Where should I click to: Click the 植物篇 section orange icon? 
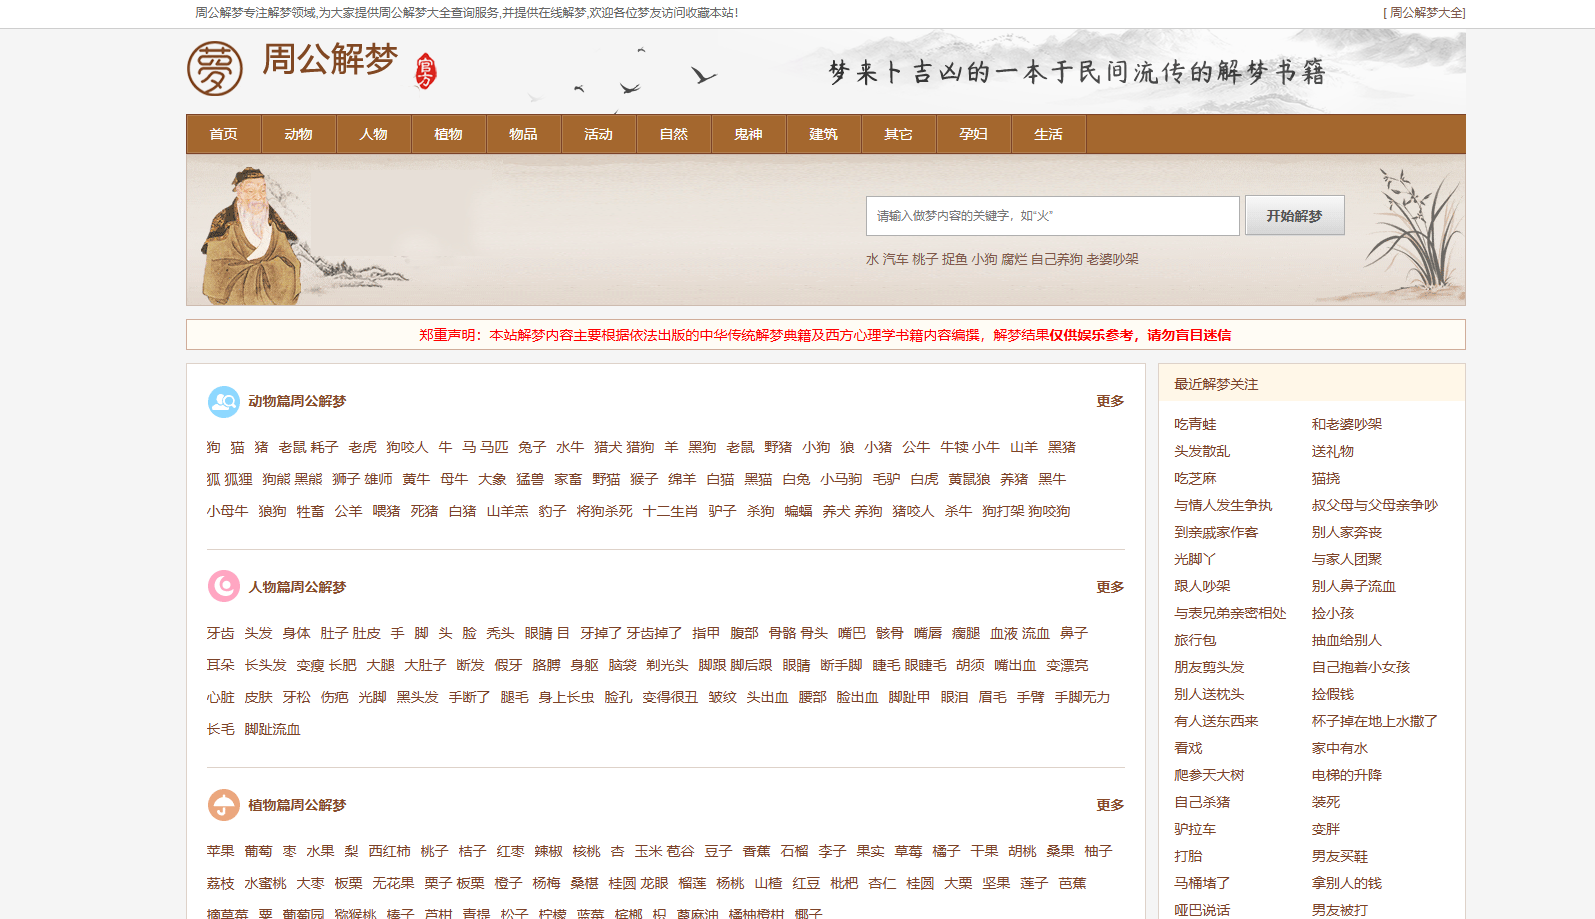224,805
